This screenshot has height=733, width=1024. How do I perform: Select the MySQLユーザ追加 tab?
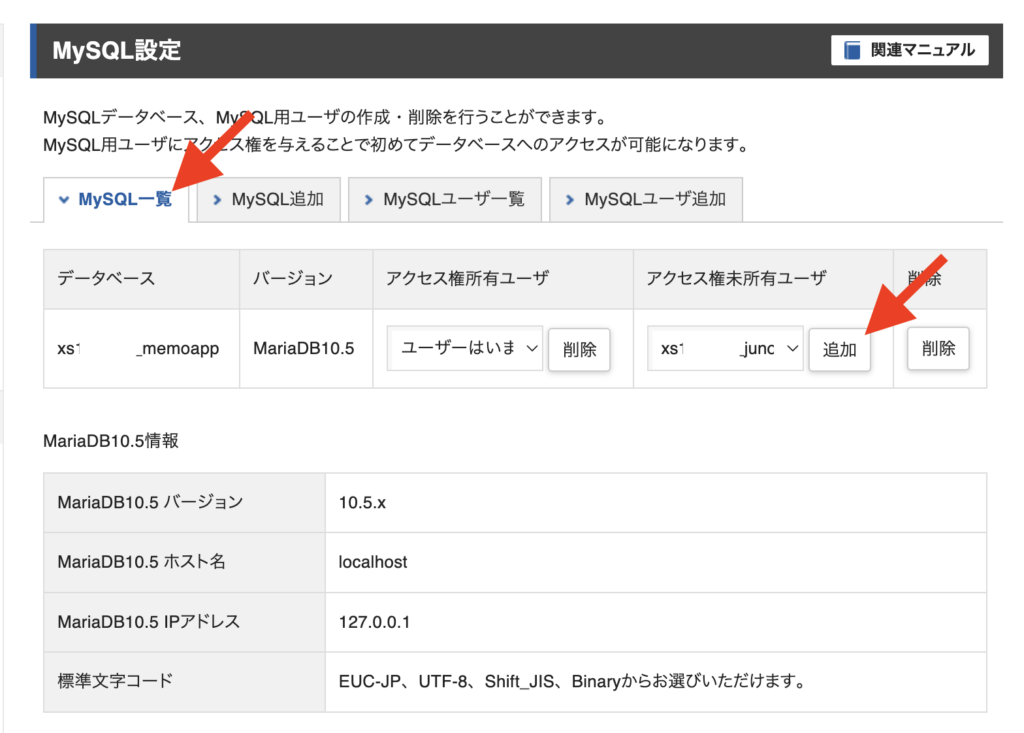[x=646, y=199]
